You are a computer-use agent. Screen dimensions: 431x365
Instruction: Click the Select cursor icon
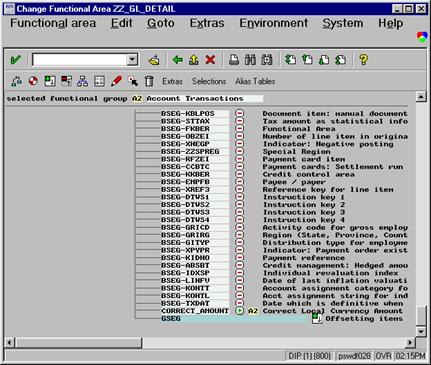[133, 81]
